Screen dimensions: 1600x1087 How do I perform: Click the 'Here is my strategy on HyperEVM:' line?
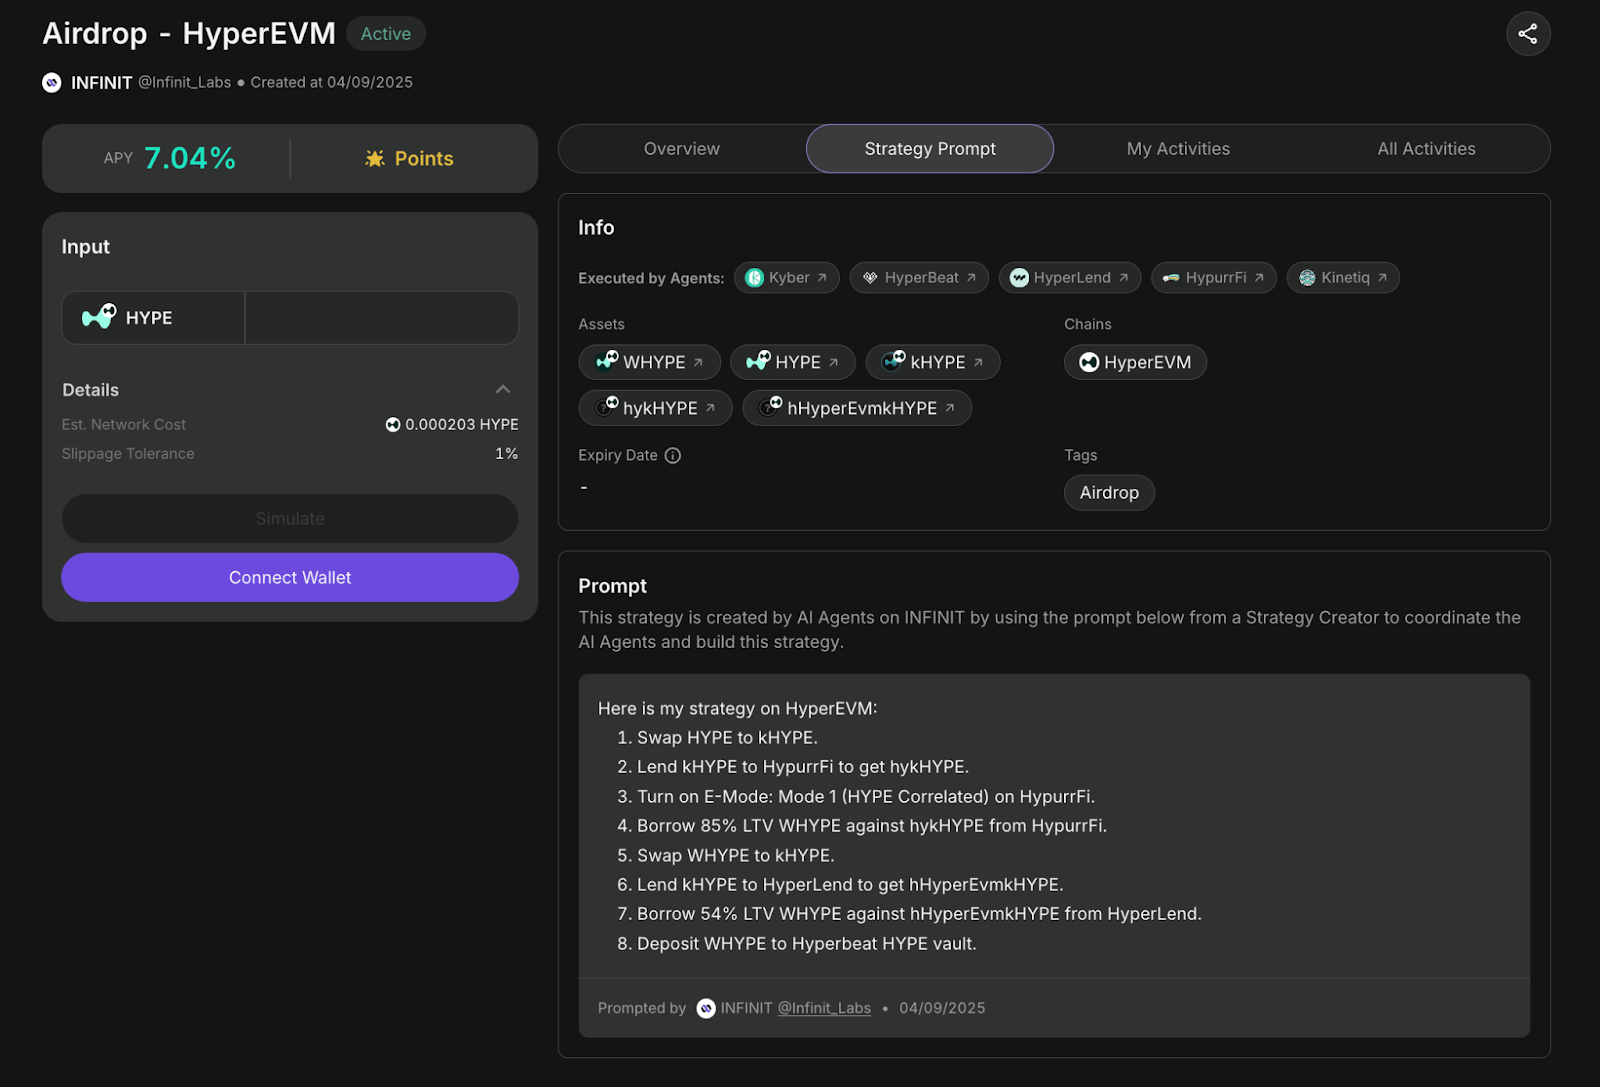(737, 709)
